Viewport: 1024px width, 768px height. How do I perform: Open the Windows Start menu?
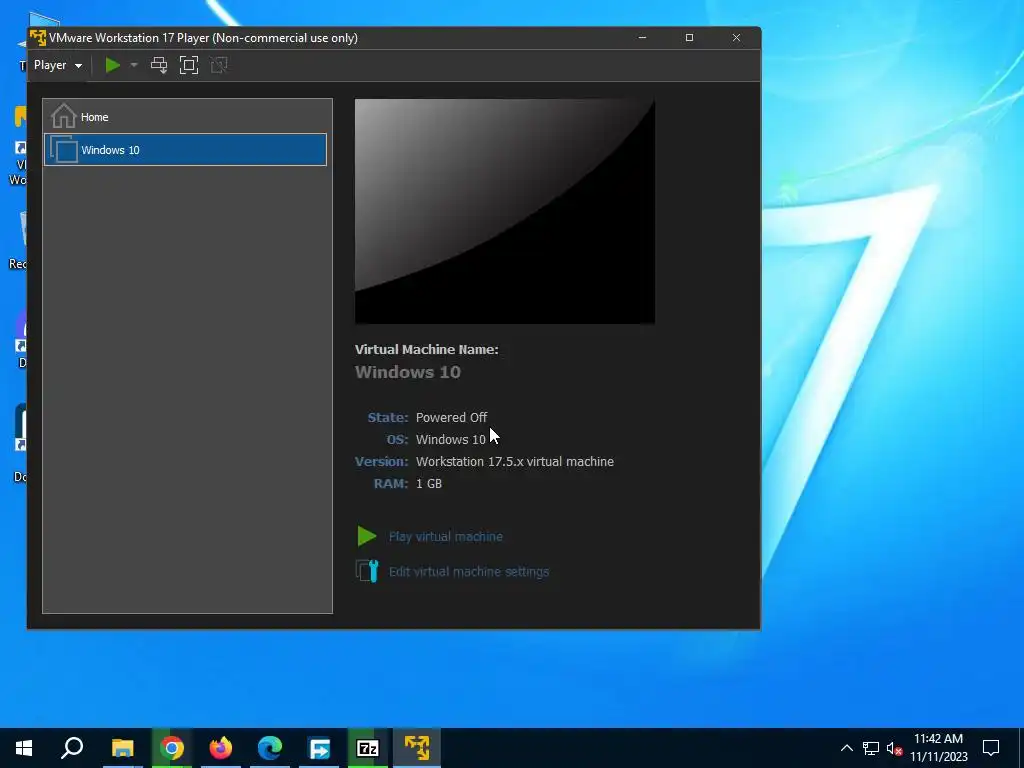pyautogui.click(x=24, y=748)
